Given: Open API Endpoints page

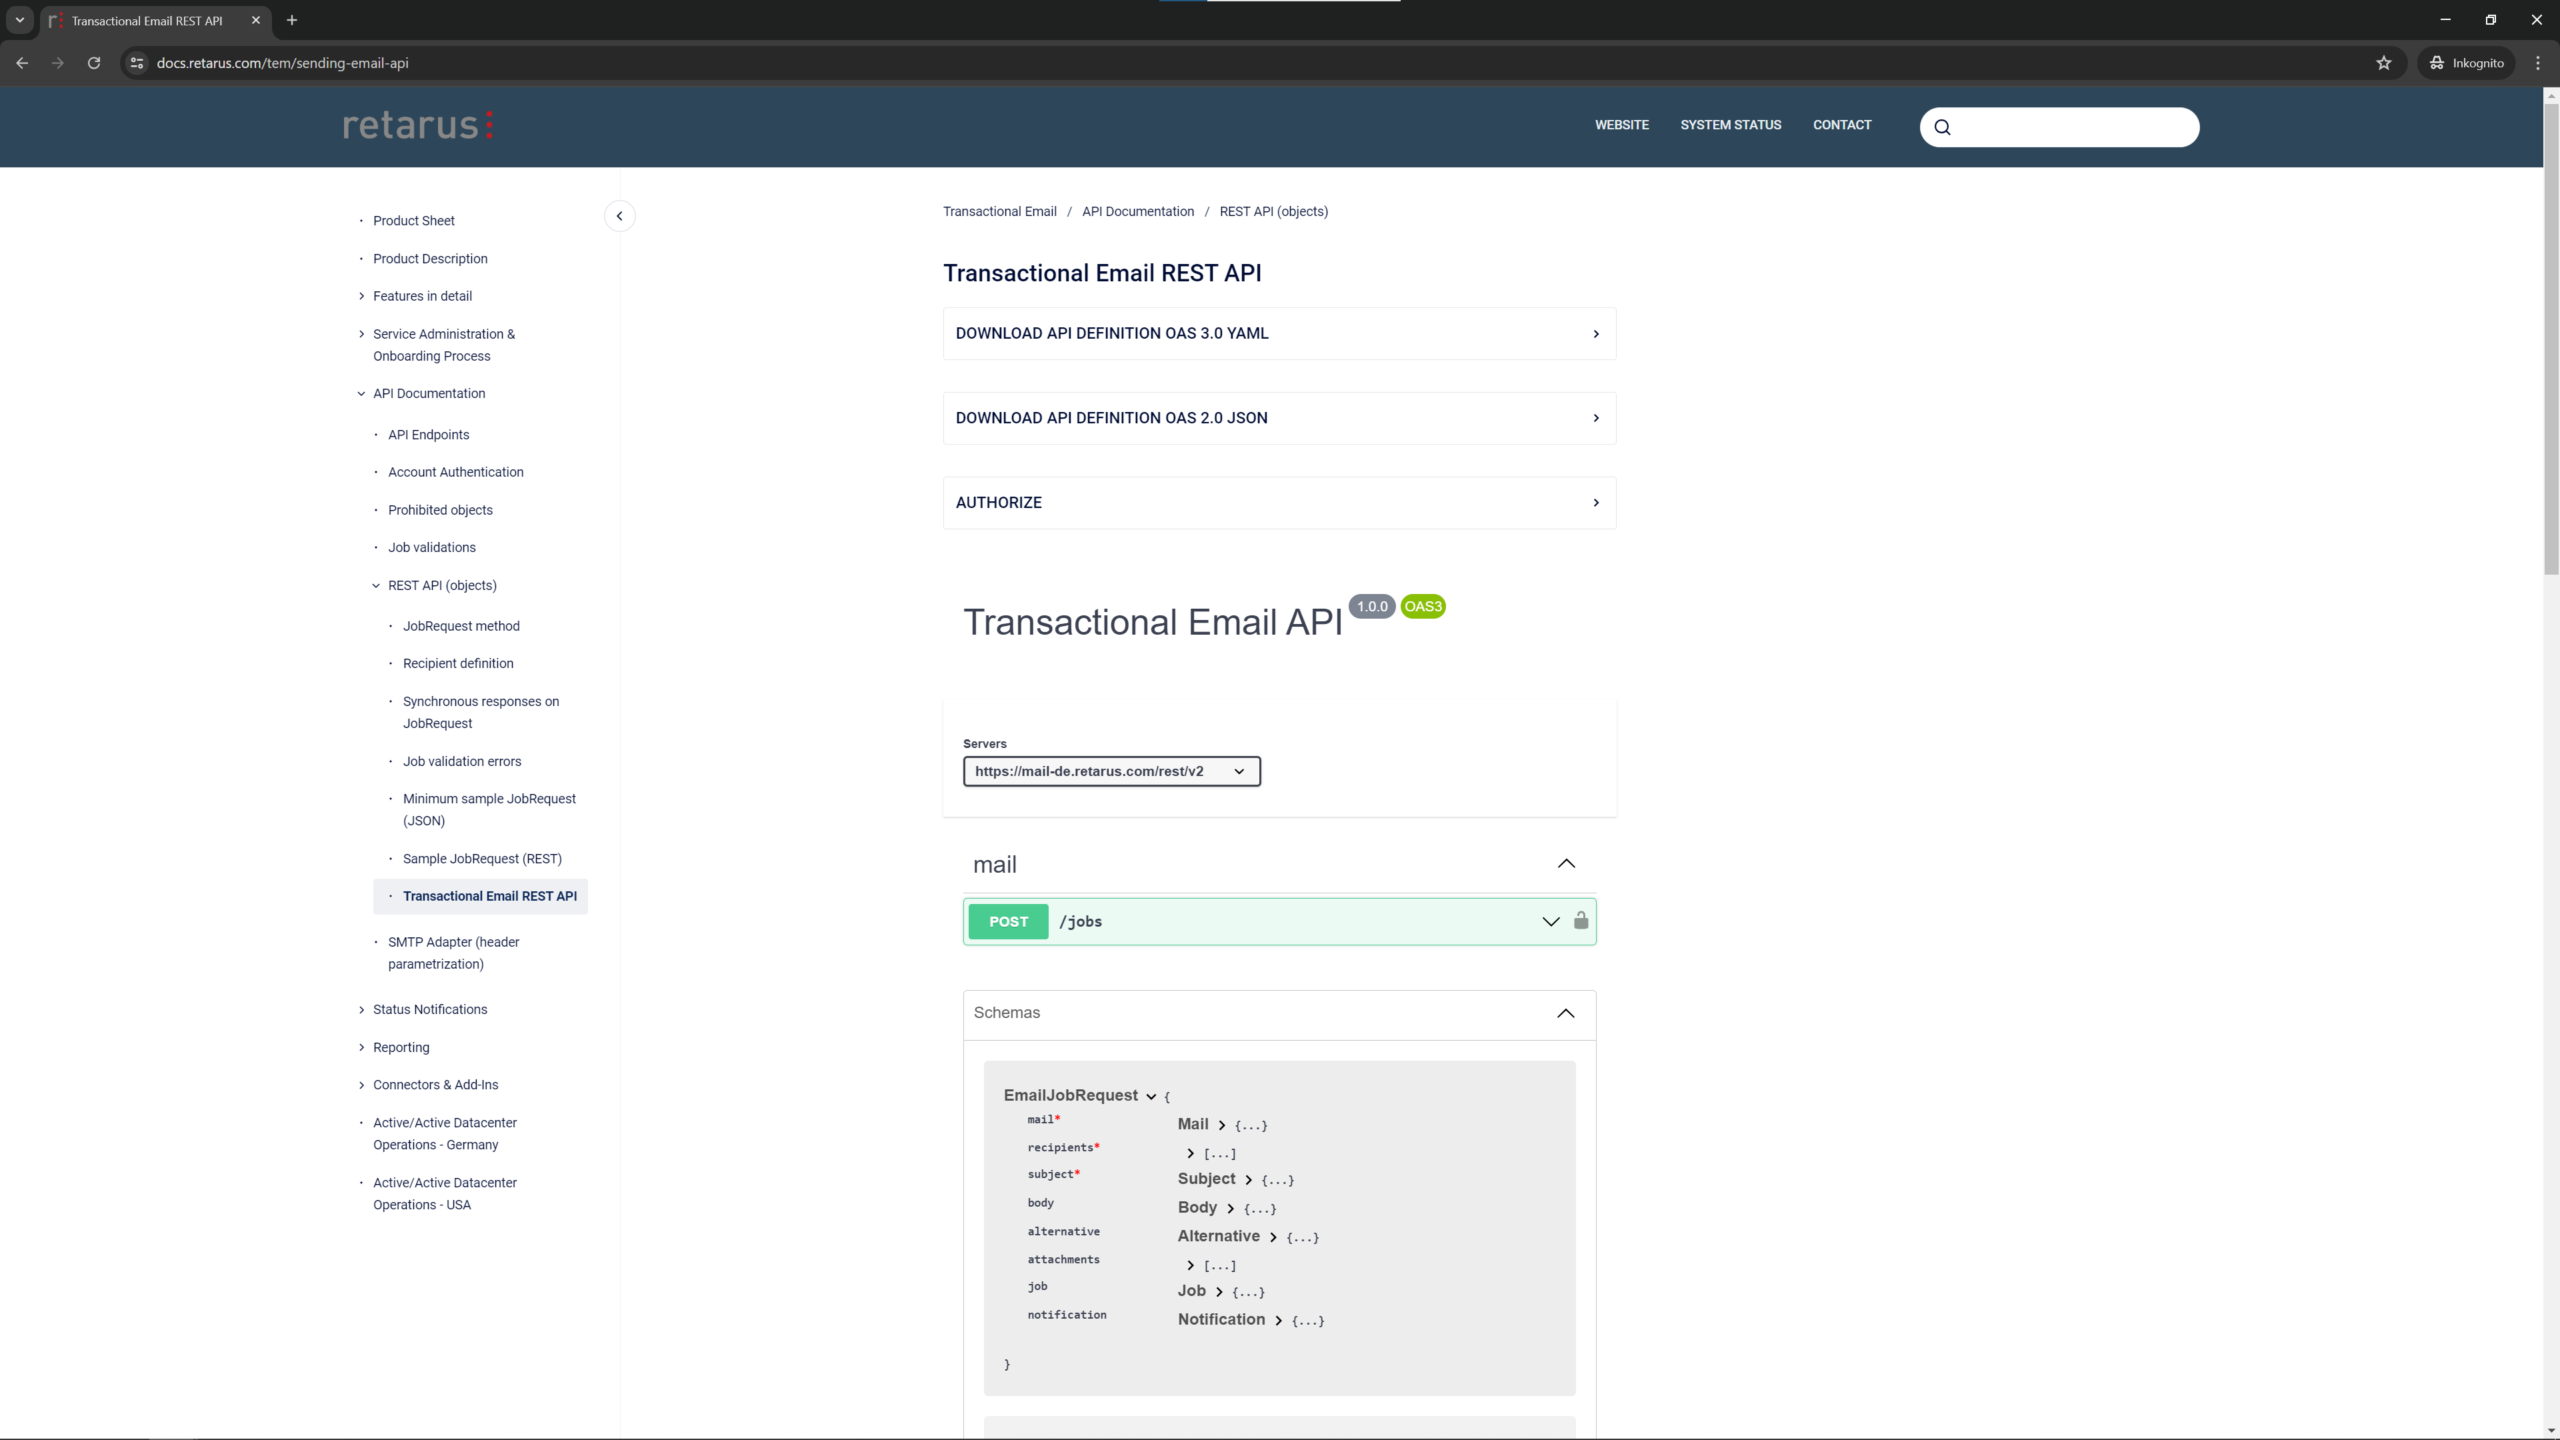Looking at the screenshot, I should [x=428, y=435].
